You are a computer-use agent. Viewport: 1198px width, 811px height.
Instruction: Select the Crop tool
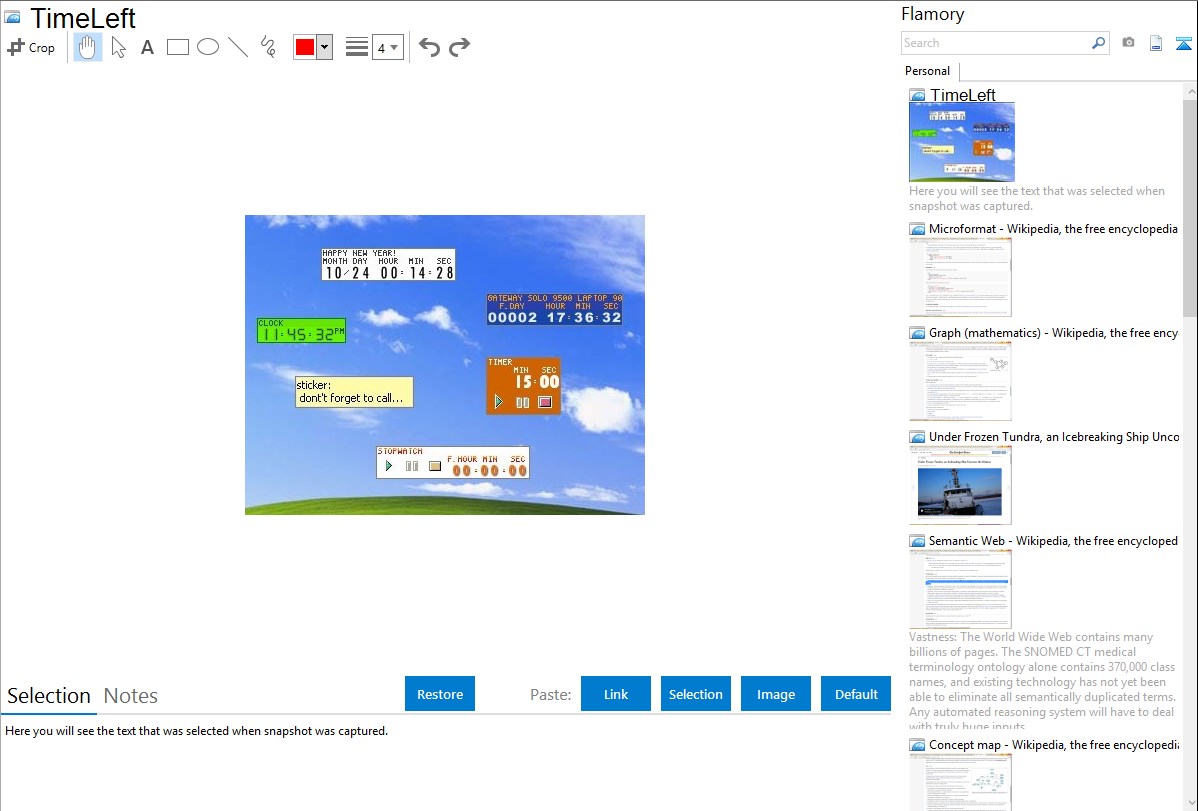pos(31,47)
